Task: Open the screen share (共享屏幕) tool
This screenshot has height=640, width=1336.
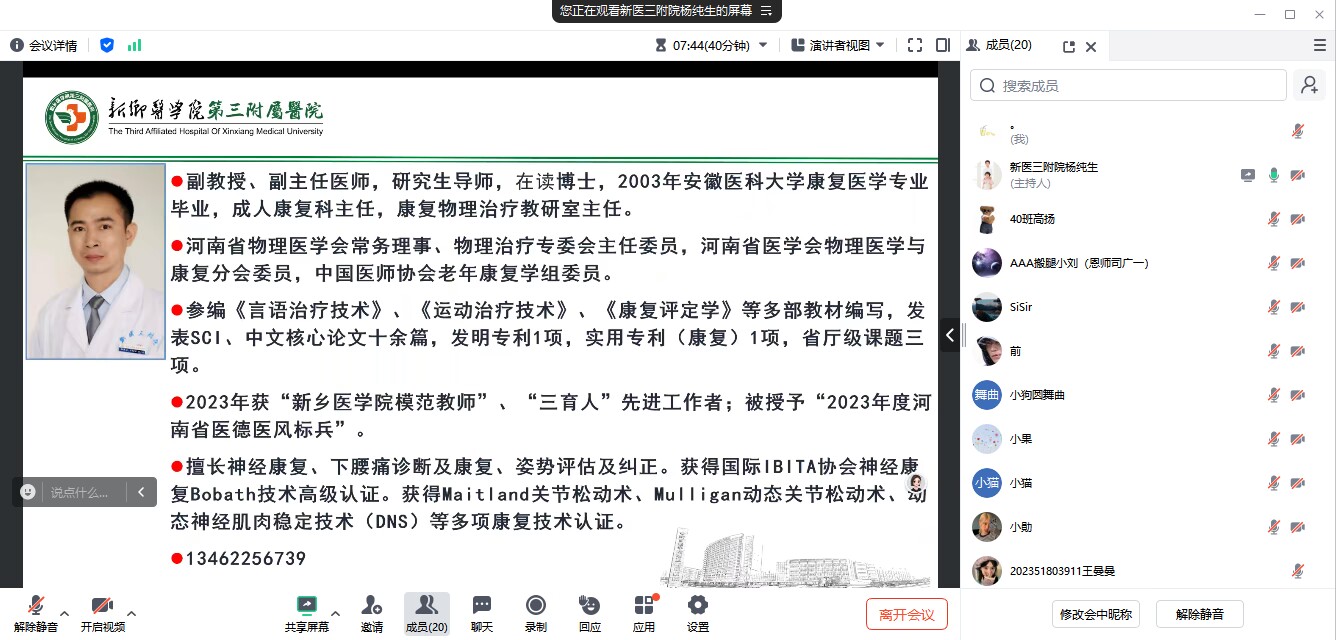Action: tap(306, 612)
